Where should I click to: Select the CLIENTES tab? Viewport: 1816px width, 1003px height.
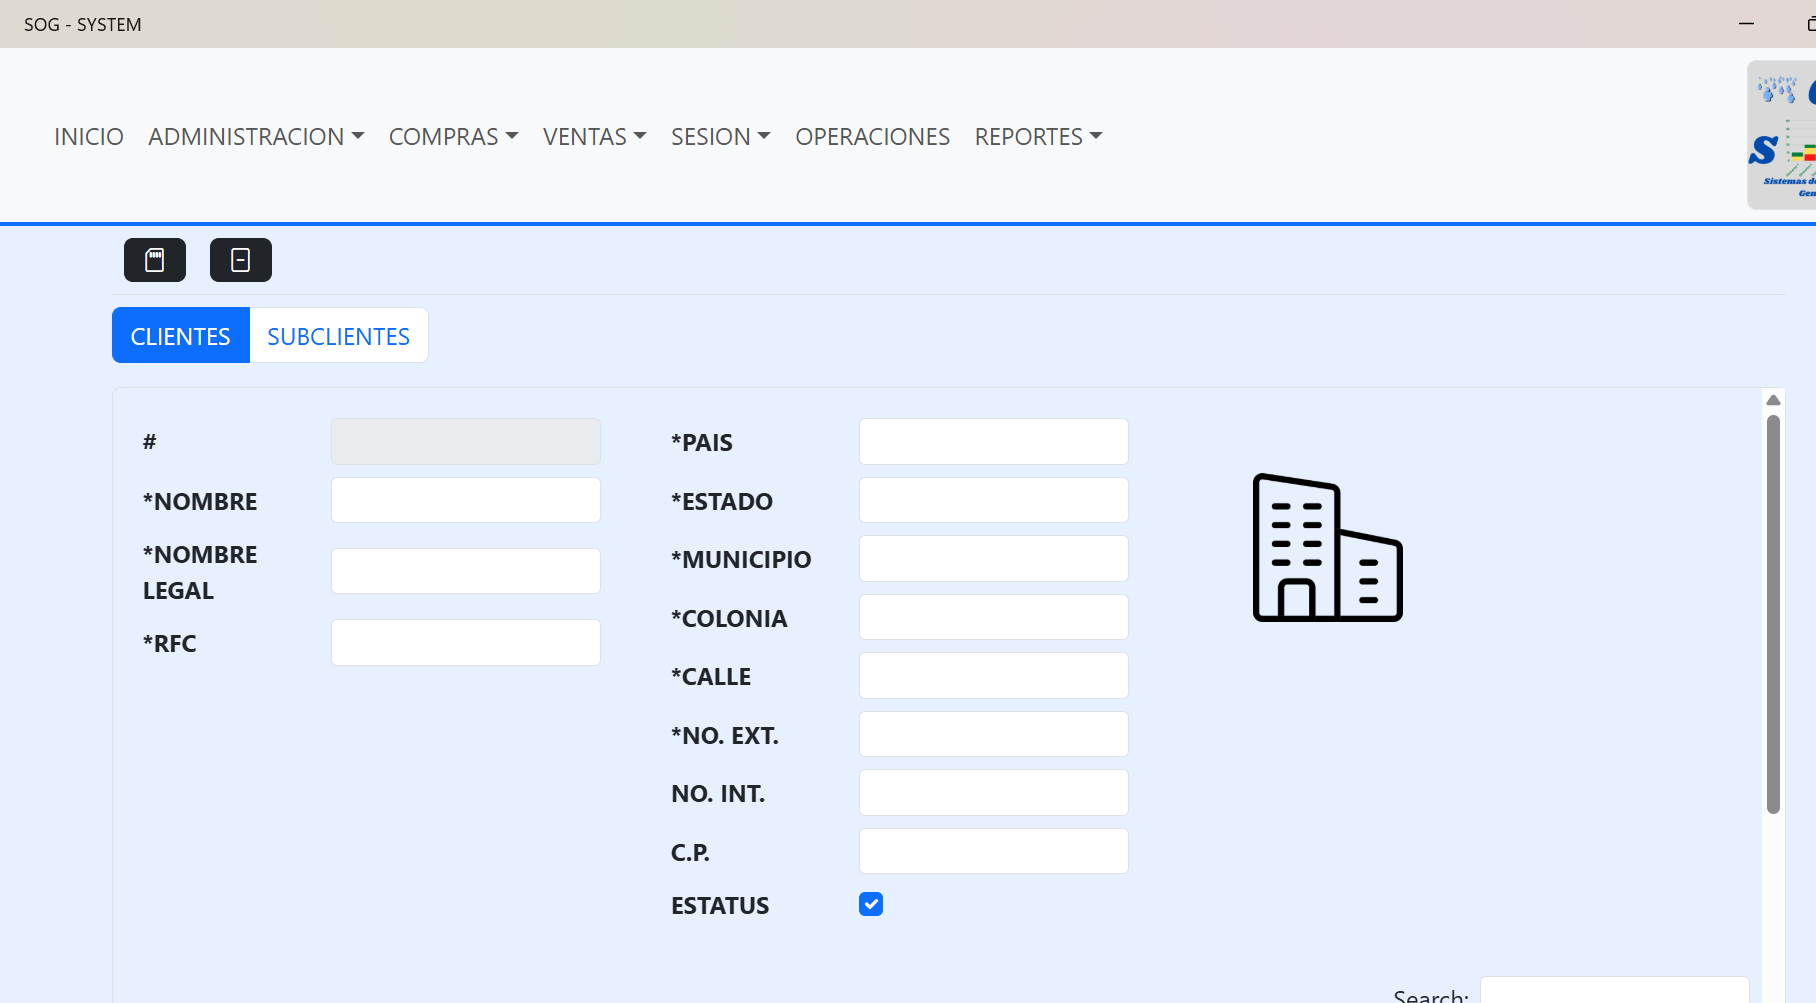181,336
